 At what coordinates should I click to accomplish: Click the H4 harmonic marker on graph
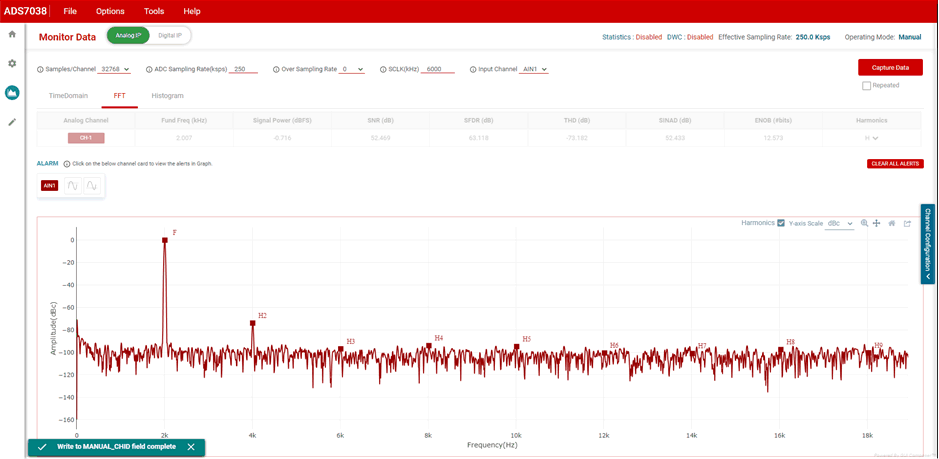(x=429, y=346)
